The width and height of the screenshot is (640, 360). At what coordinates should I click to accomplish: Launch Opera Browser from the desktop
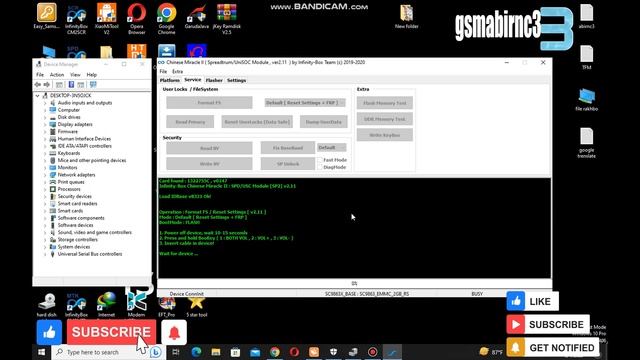(137, 18)
